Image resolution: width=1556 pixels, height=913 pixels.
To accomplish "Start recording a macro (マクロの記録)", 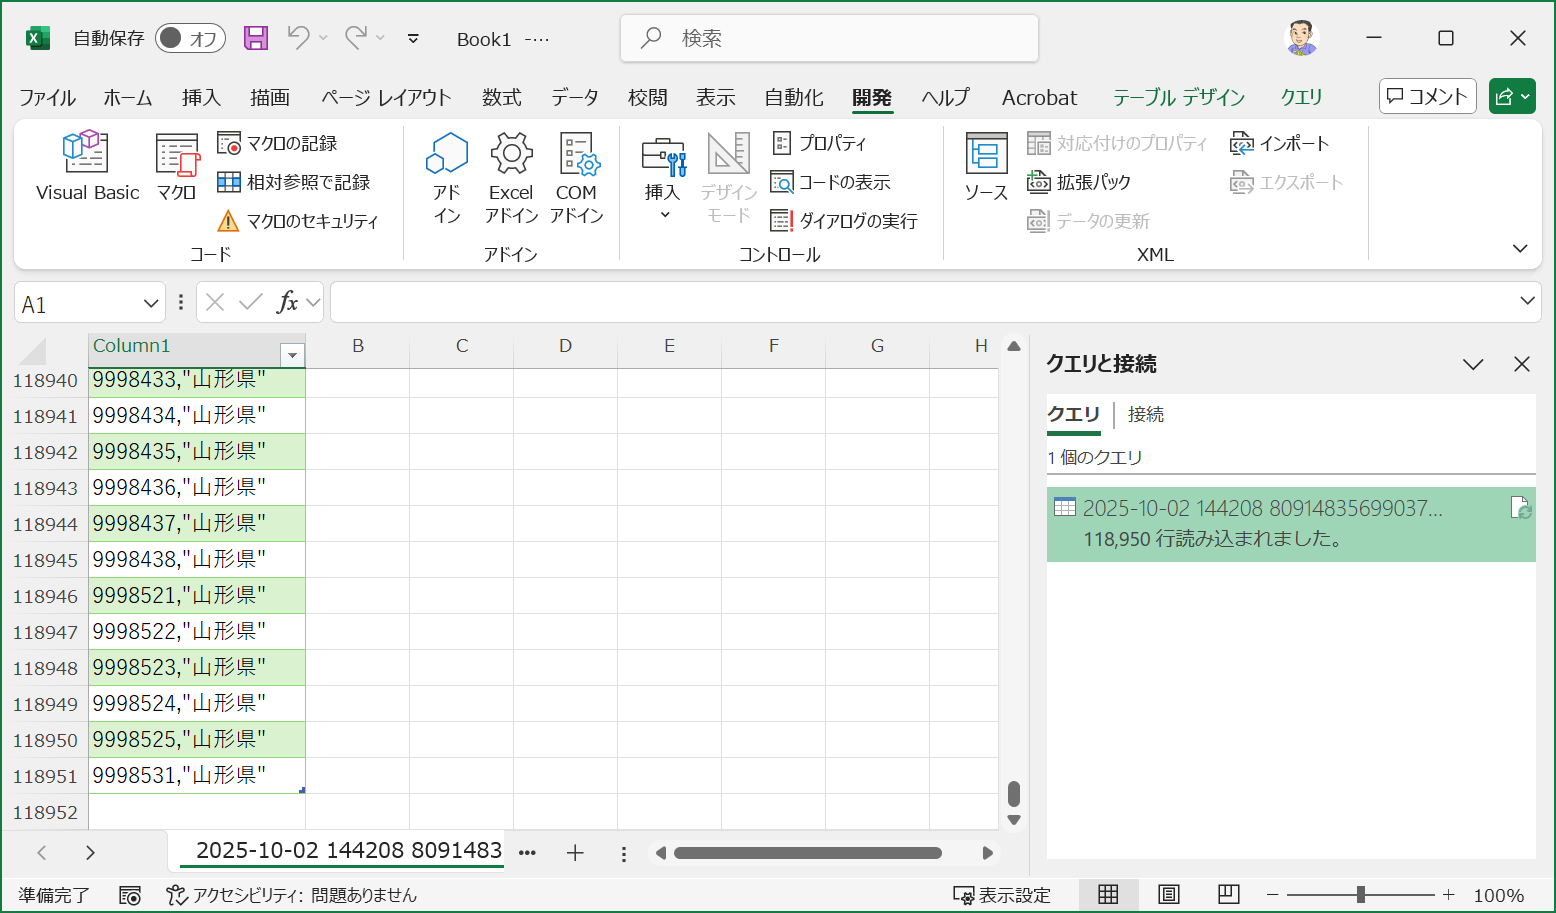I will pos(278,144).
